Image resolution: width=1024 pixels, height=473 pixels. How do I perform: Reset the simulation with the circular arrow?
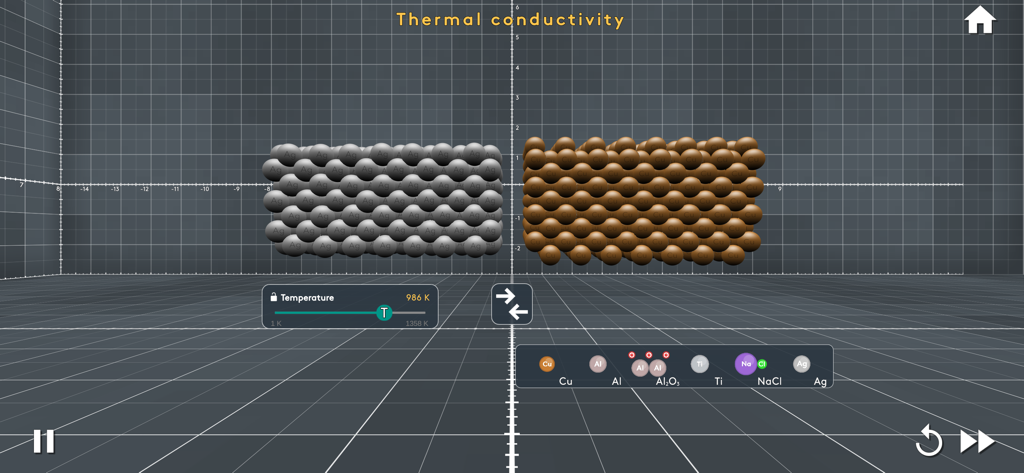[x=929, y=441]
